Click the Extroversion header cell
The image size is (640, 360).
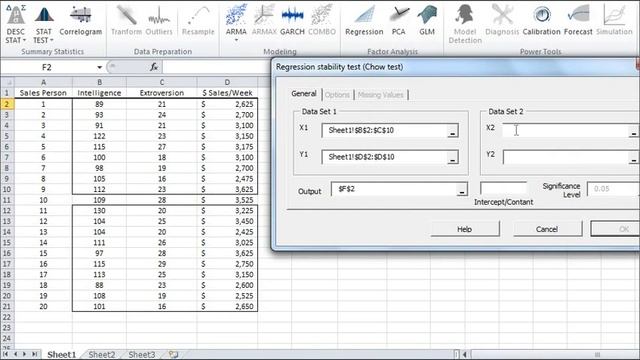(162, 93)
